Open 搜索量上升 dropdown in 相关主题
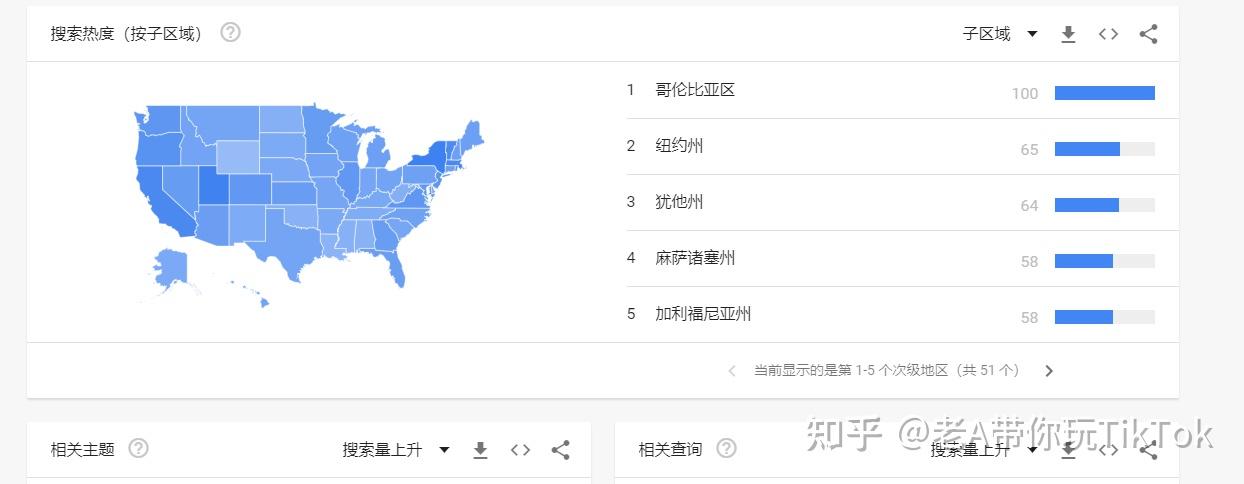Image resolution: width=1244 pixels, height=484 pixels. click(396, 450)
